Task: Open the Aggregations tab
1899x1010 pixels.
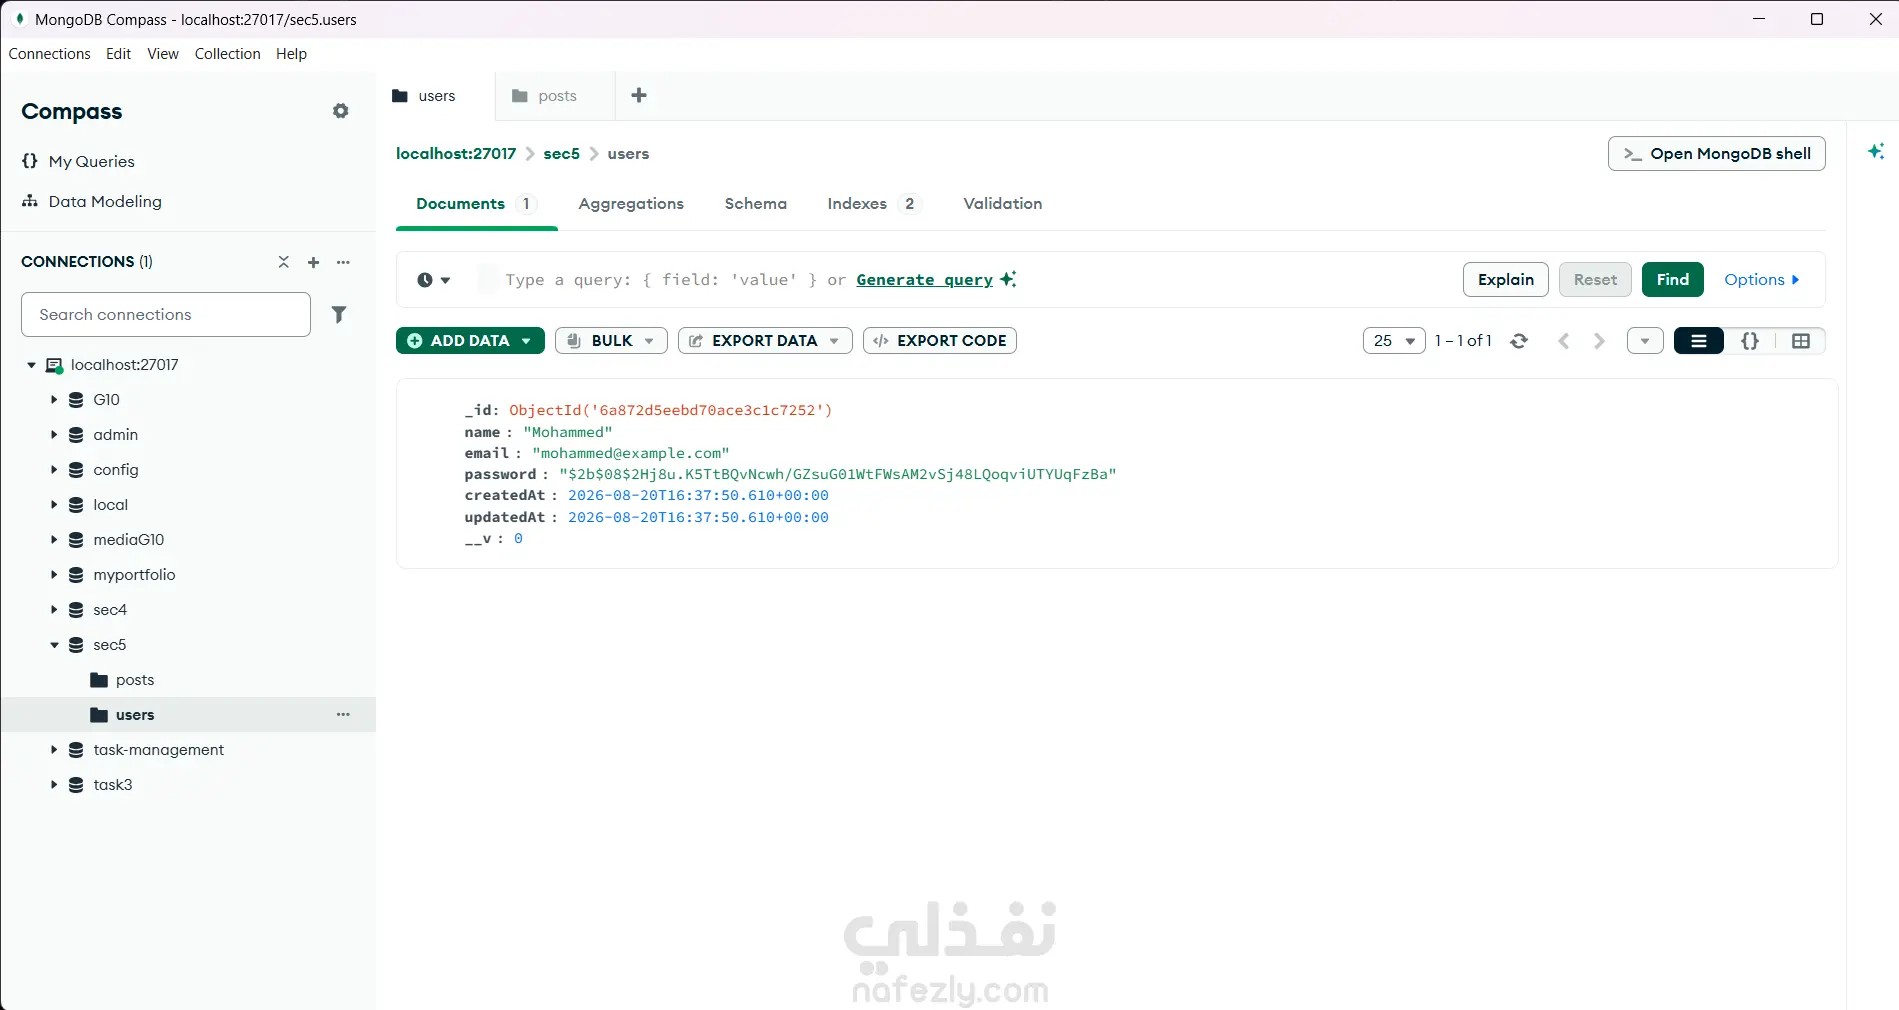Action: click(631, 204)
